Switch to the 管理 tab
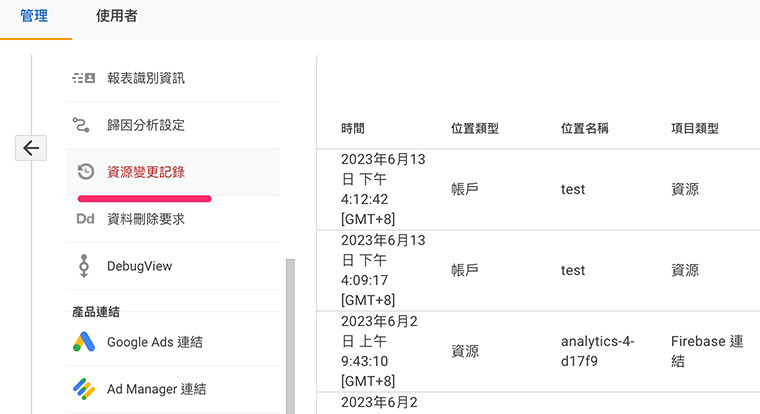The width and height of the screenshot is (760, 414). (36, 16)
